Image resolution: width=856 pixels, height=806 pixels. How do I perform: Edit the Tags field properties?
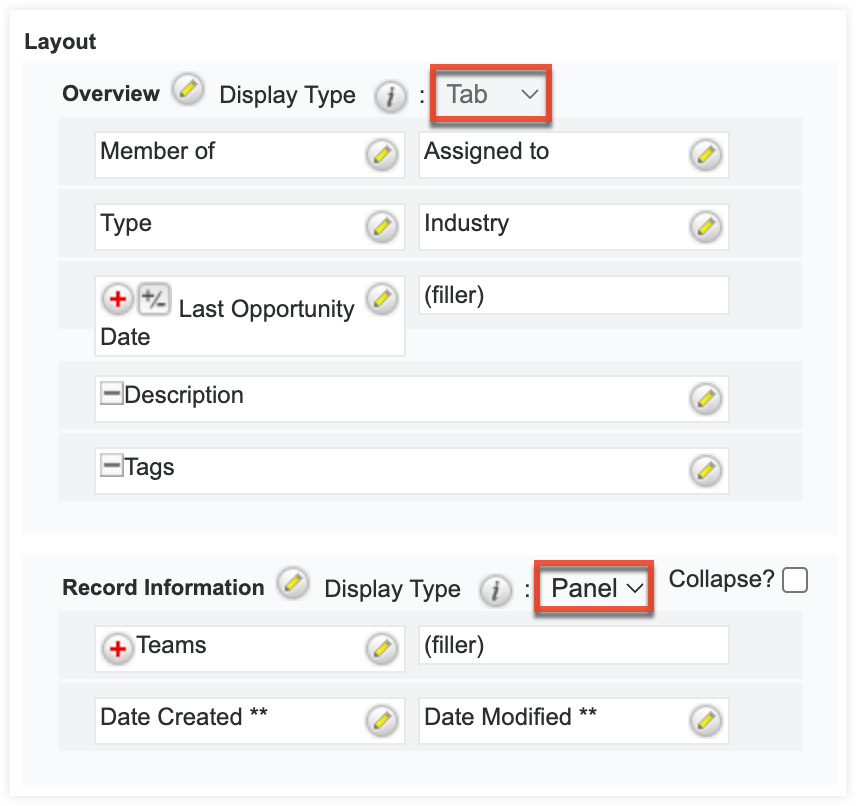[x=706, y=471]
